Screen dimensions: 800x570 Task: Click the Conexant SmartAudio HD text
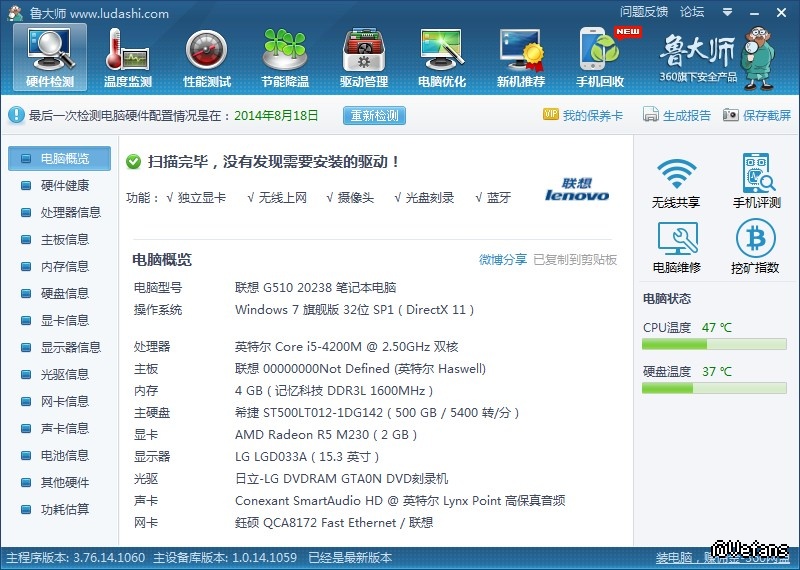pos(399,501)
